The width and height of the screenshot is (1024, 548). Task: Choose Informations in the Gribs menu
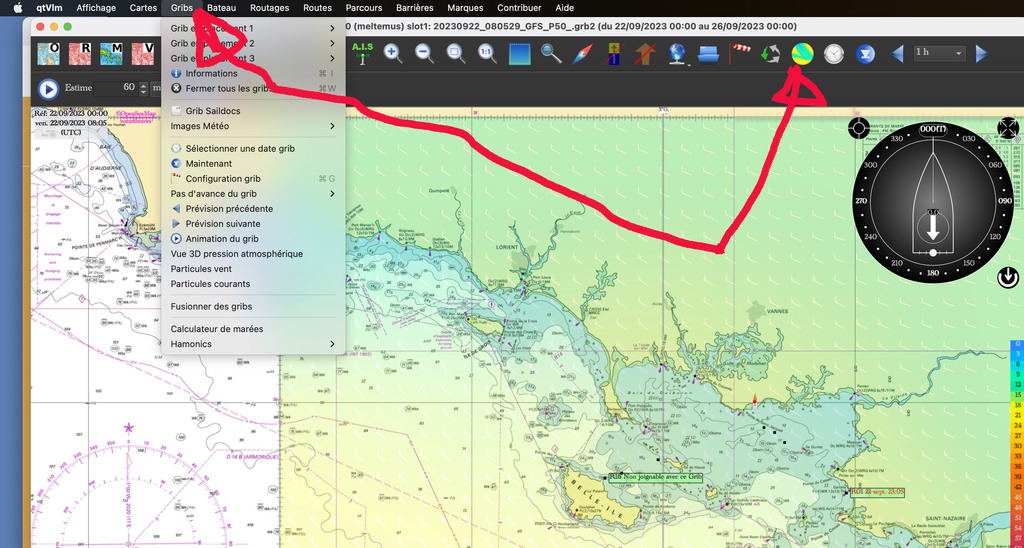tap(253, 73)
